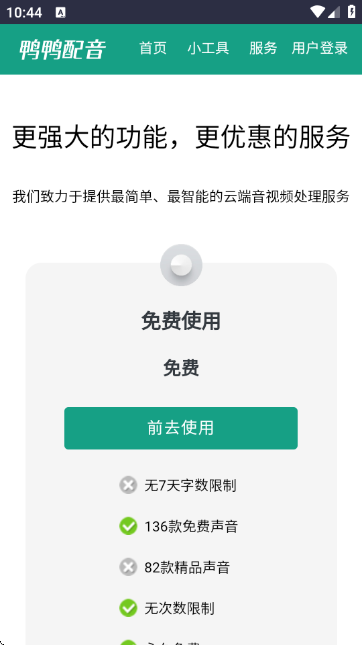Tap the 无次数限制 feature text
The height and width of the screenshot is (645, 362).
coord(179,608)
